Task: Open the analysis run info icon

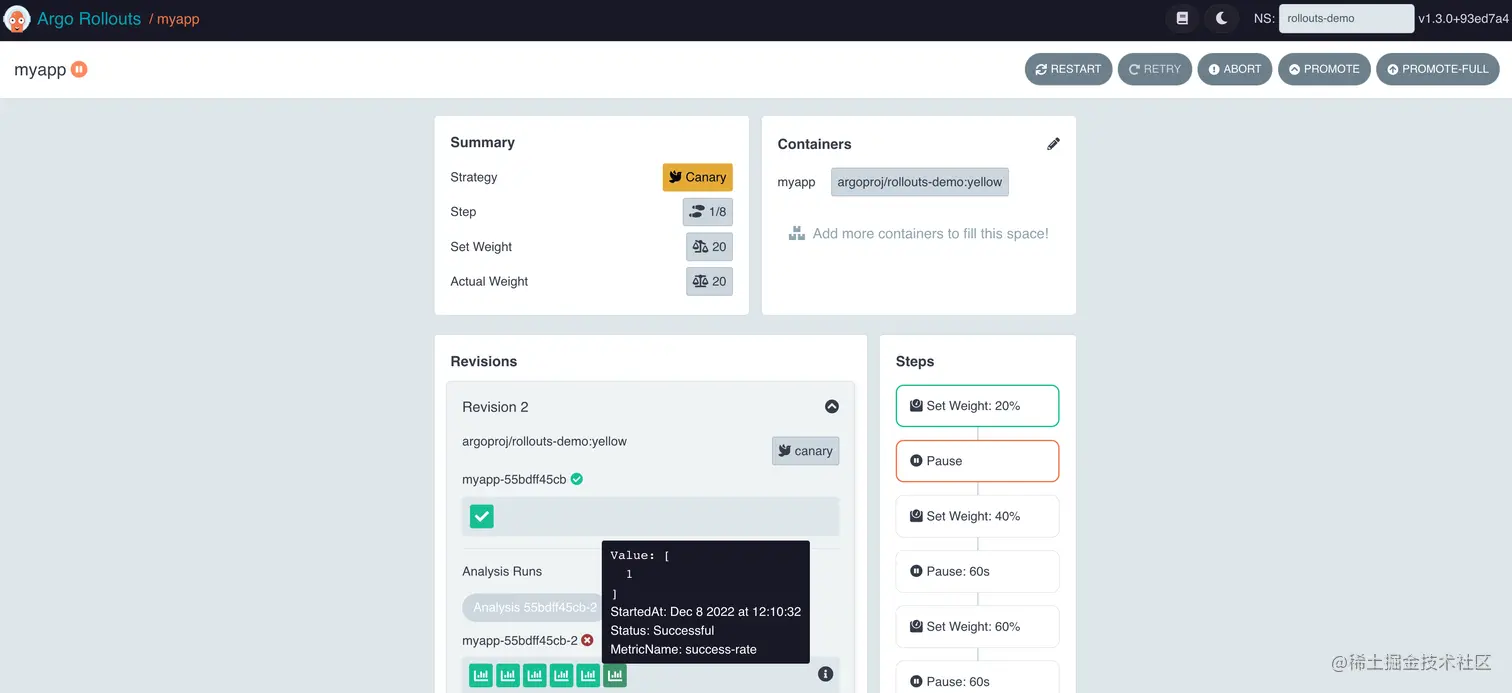Action: tap(826, 674)
